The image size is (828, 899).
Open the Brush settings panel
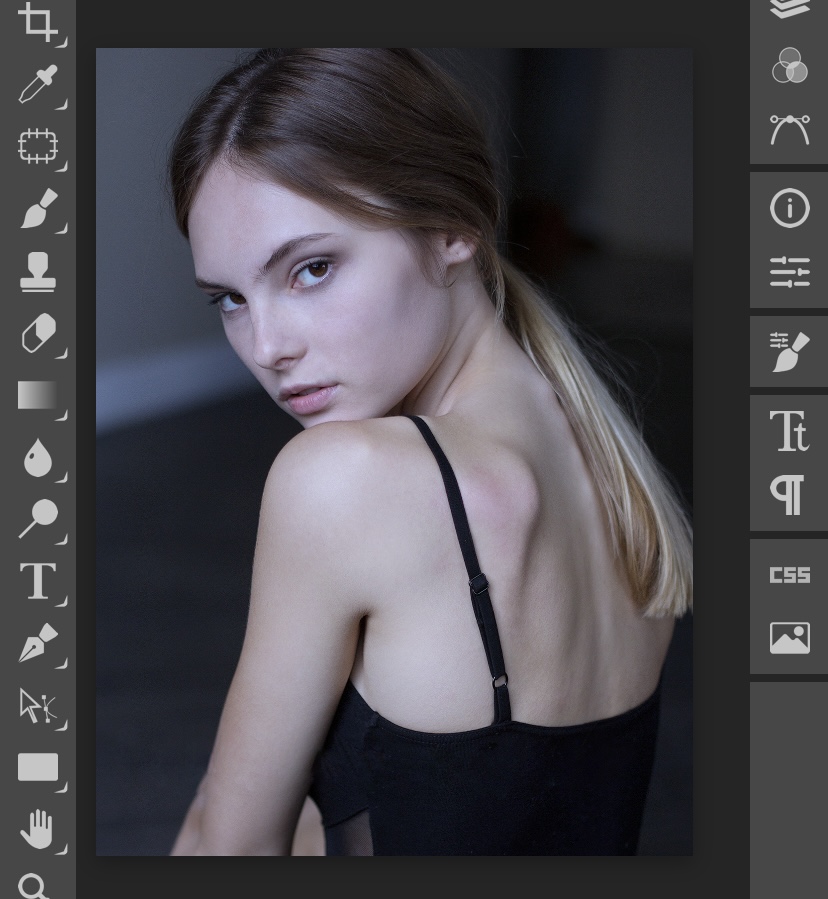click(x=790, y=351)
